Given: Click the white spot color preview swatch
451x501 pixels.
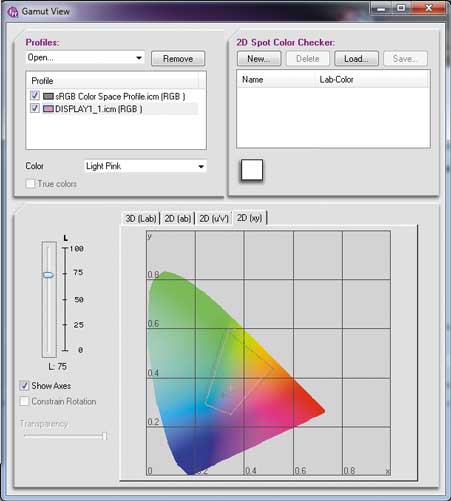Looking at the screenshot, I should pos(252,170).
